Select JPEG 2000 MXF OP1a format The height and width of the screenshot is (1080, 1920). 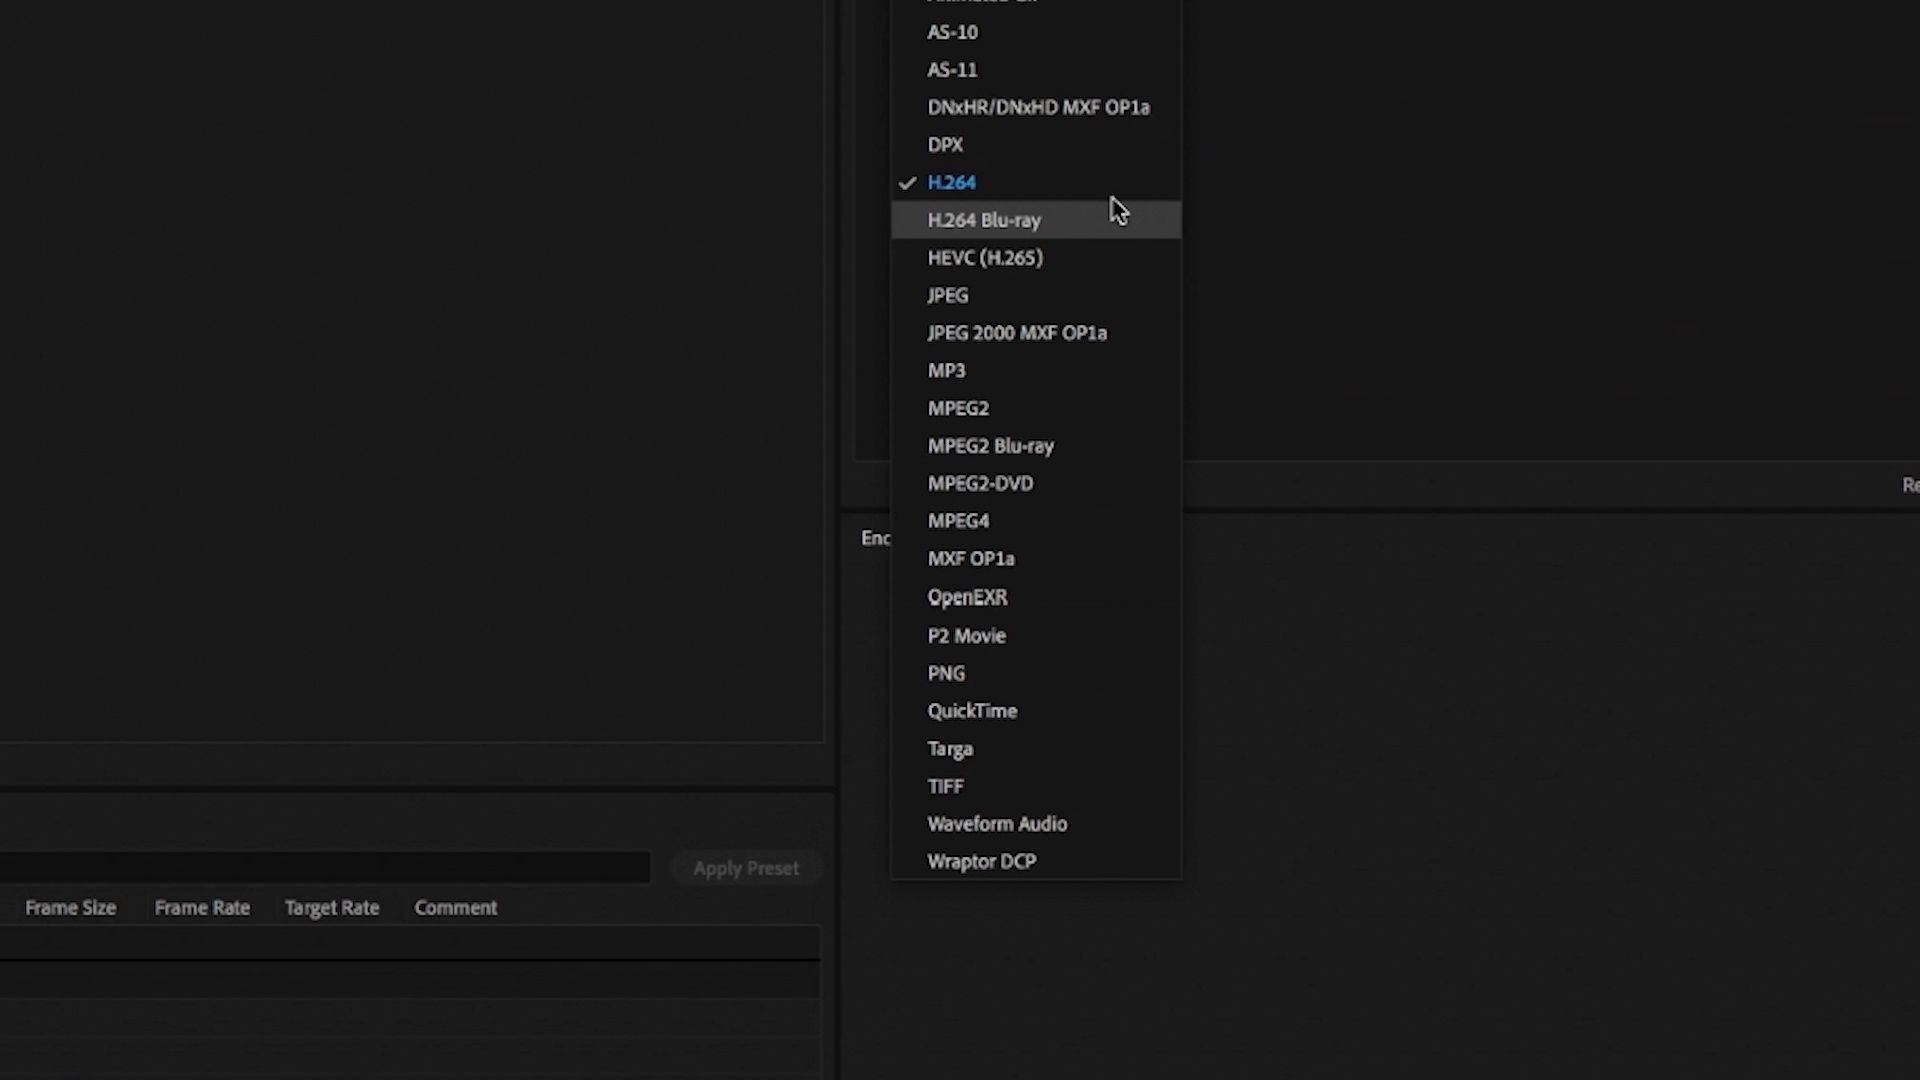[1036, 333]
